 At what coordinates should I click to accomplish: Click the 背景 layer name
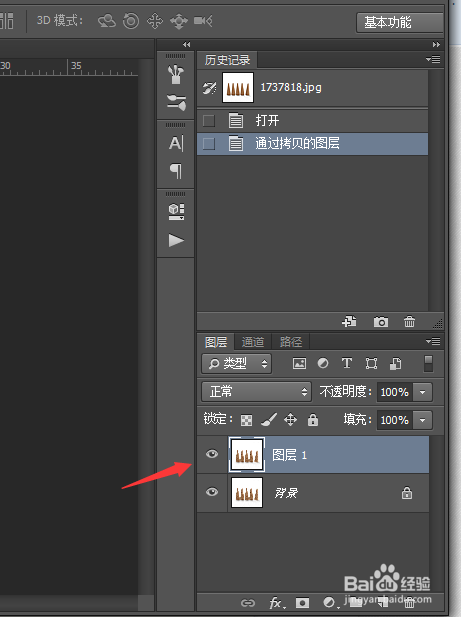click(x=286, y=493)
